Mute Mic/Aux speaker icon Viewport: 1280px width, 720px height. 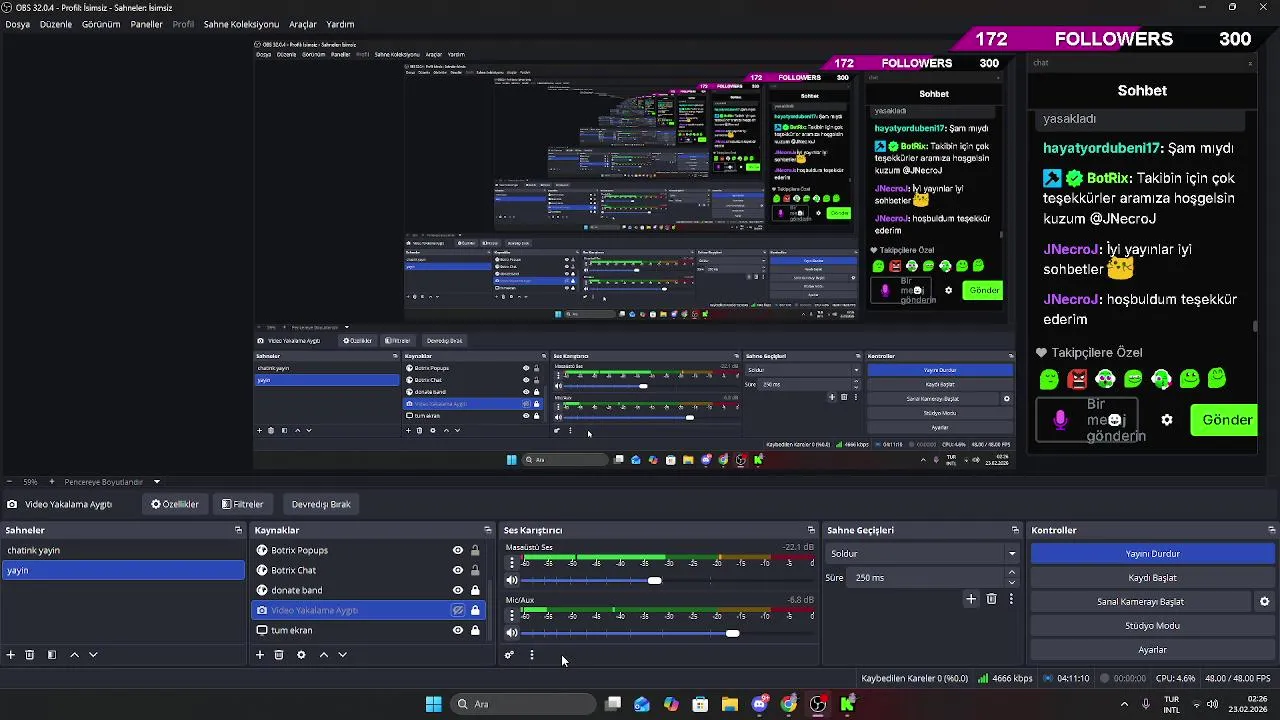512,633
